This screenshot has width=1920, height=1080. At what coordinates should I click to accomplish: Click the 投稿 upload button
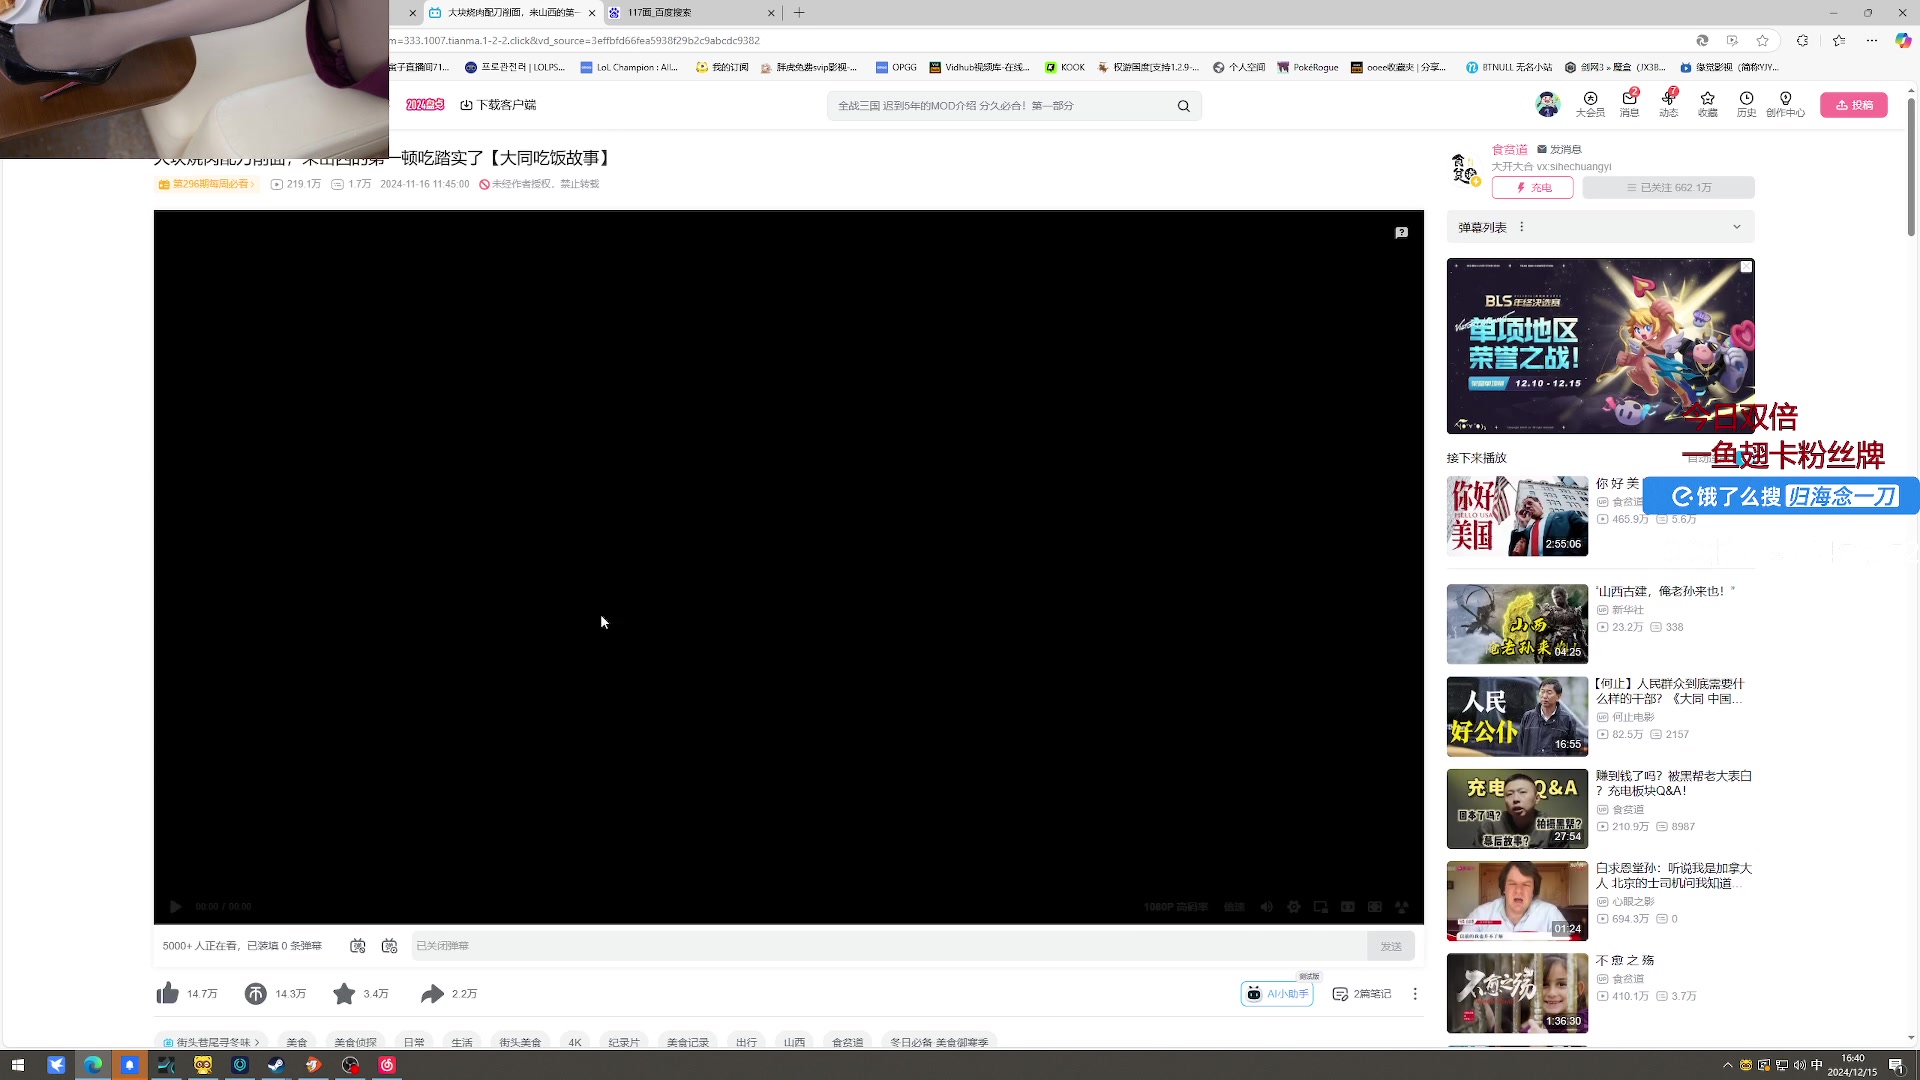point(1854,105)
